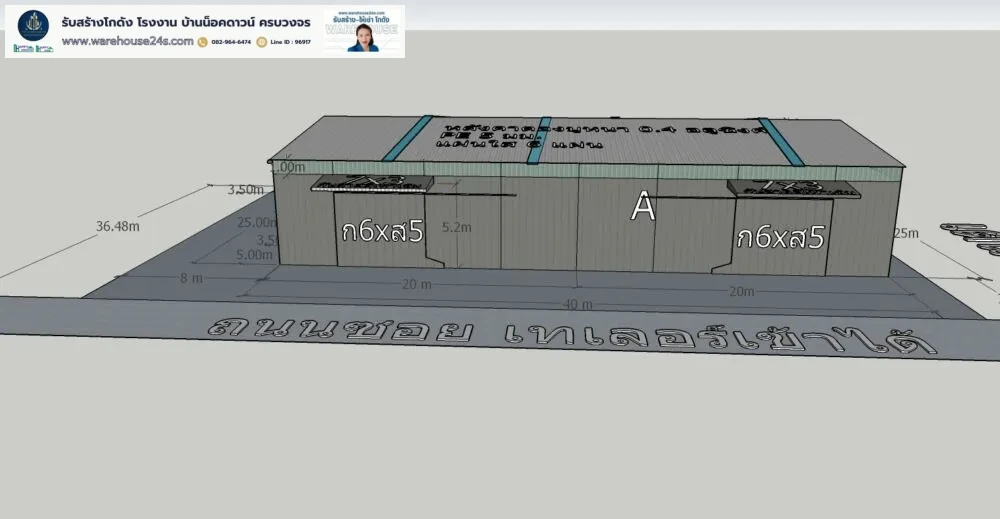Click the Line ID : 96917 text
The height and width of the screenshot is (519, 1000).
pos(290,42)
